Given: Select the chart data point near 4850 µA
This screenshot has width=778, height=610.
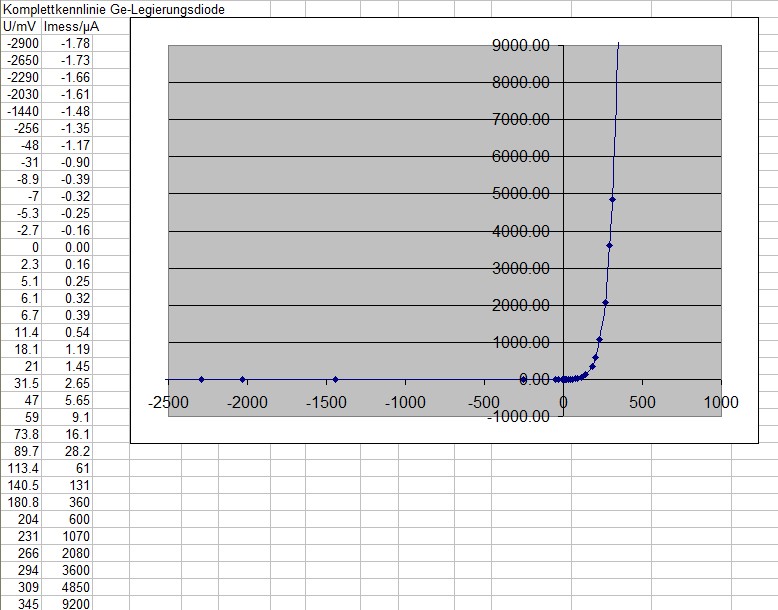Looking at the screenshot, I should (x=612, y=200).
